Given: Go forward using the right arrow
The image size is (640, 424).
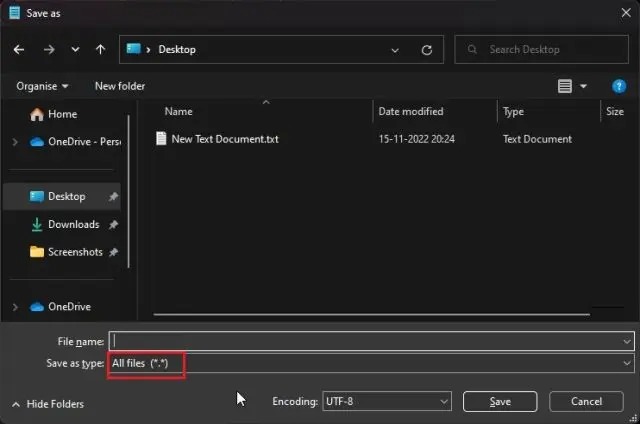Looking at the screenshot, I should [x=49, y=50].
